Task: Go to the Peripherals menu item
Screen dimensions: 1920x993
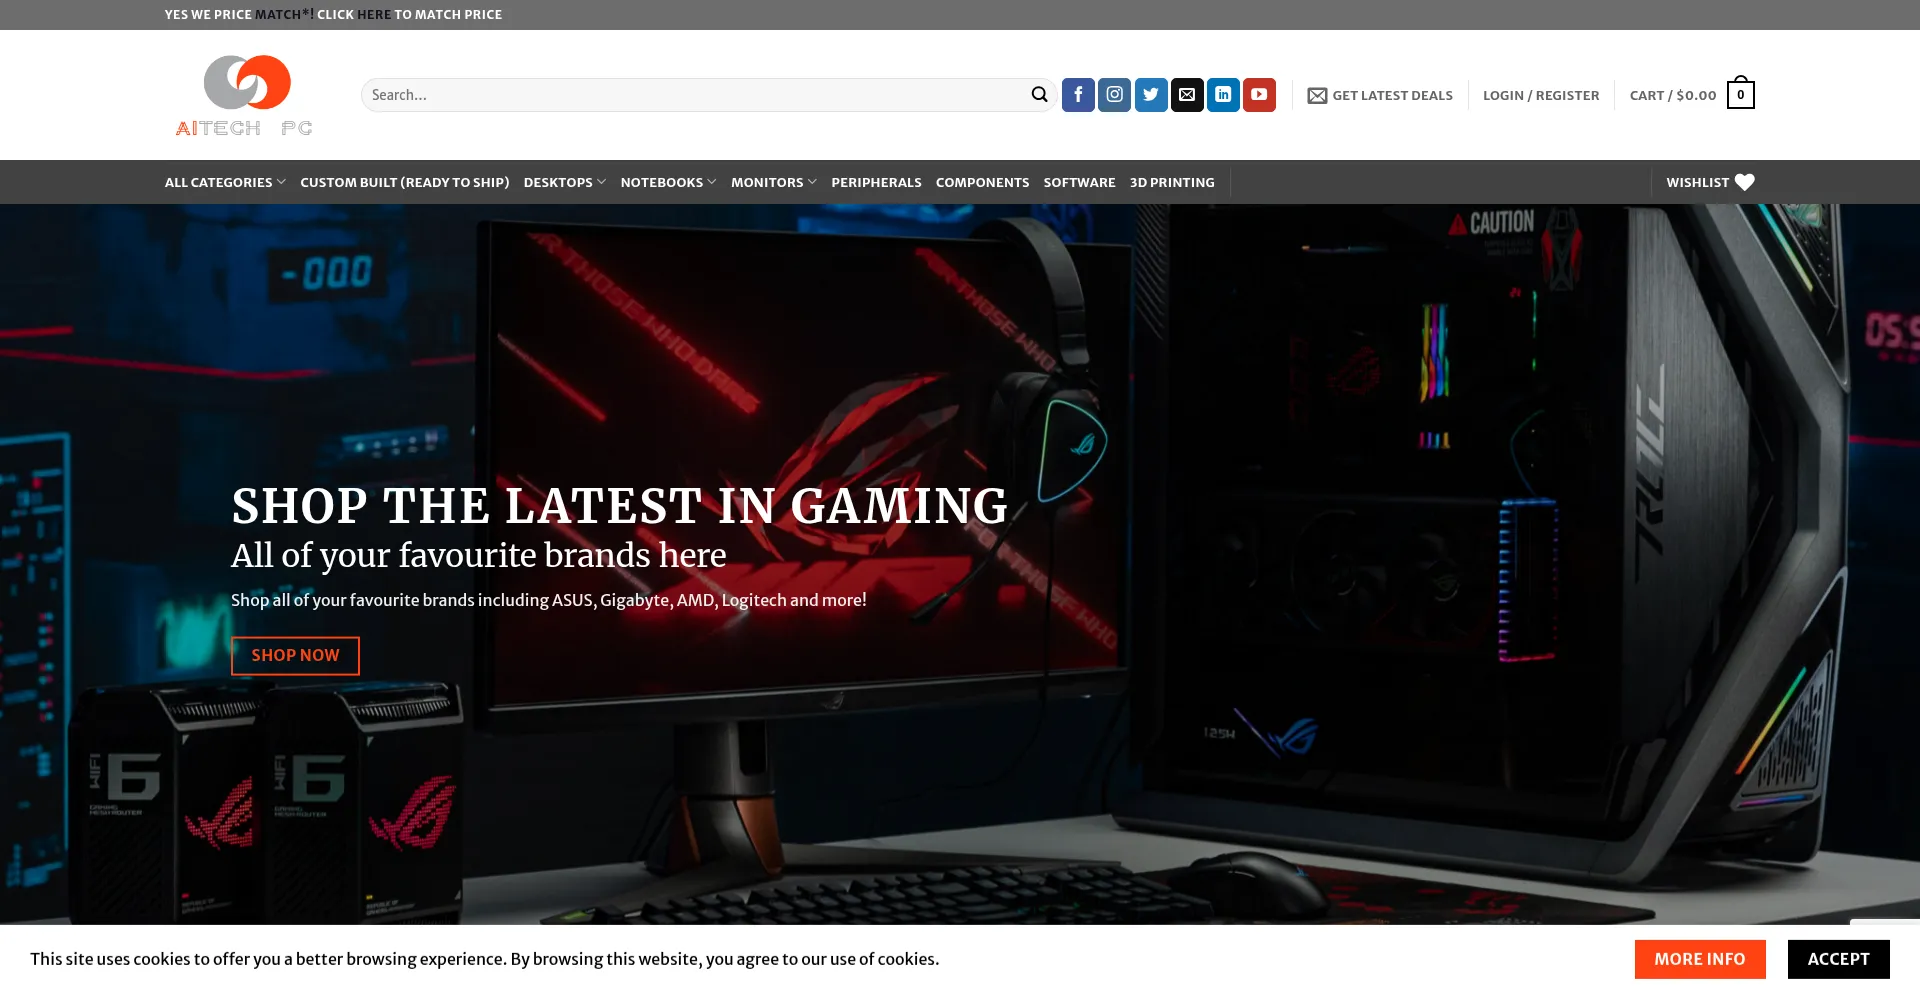Action: pyautogui.click(x=876, y=182)
